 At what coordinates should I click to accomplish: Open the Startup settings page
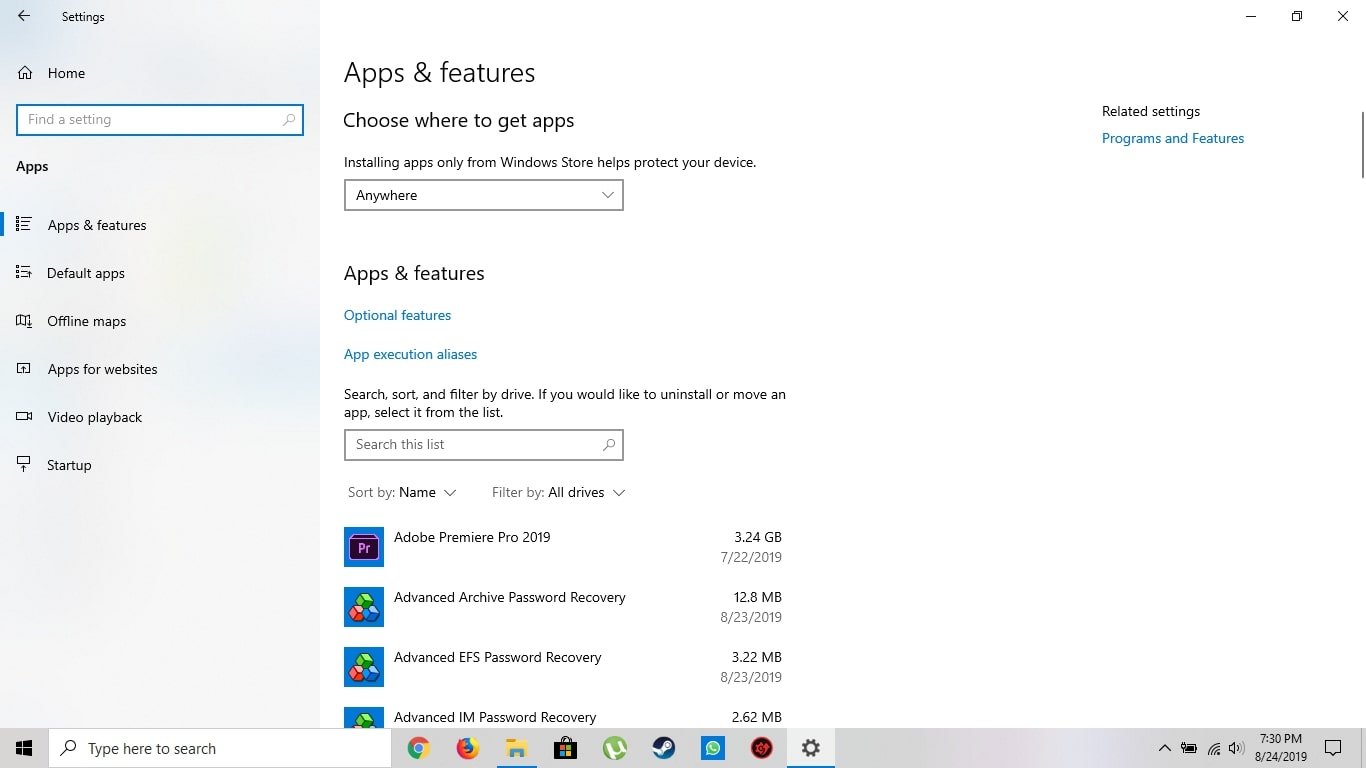[x=69, y=465]
